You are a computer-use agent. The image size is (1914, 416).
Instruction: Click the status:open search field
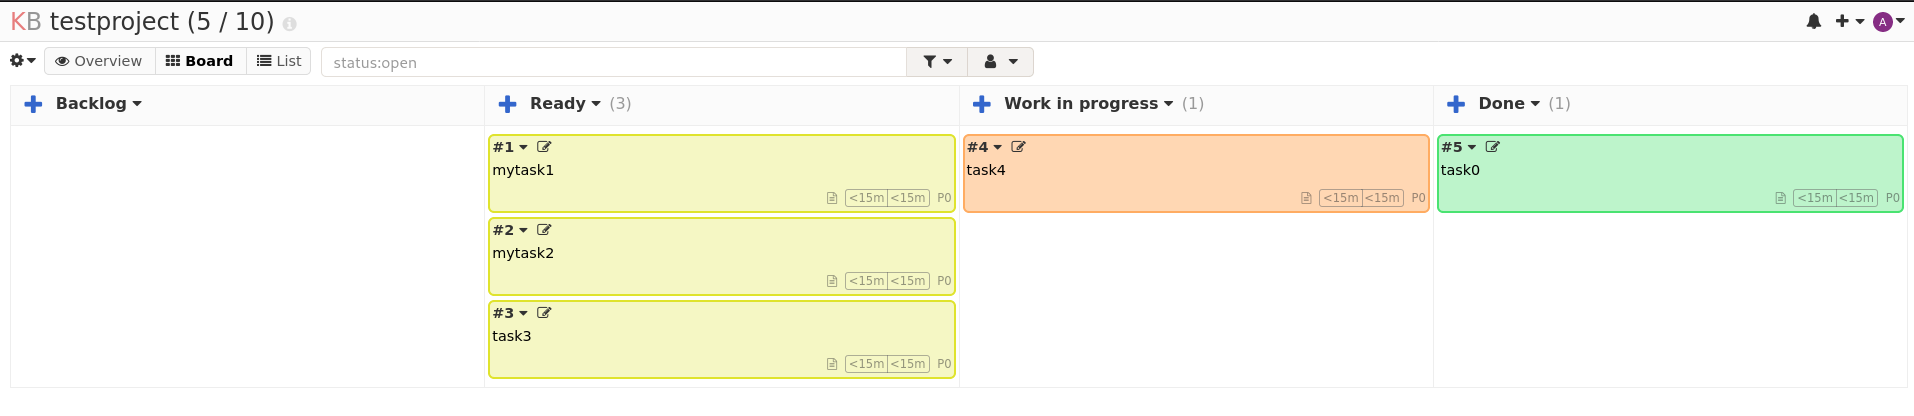pyautogui.click(x=614, y=62)
